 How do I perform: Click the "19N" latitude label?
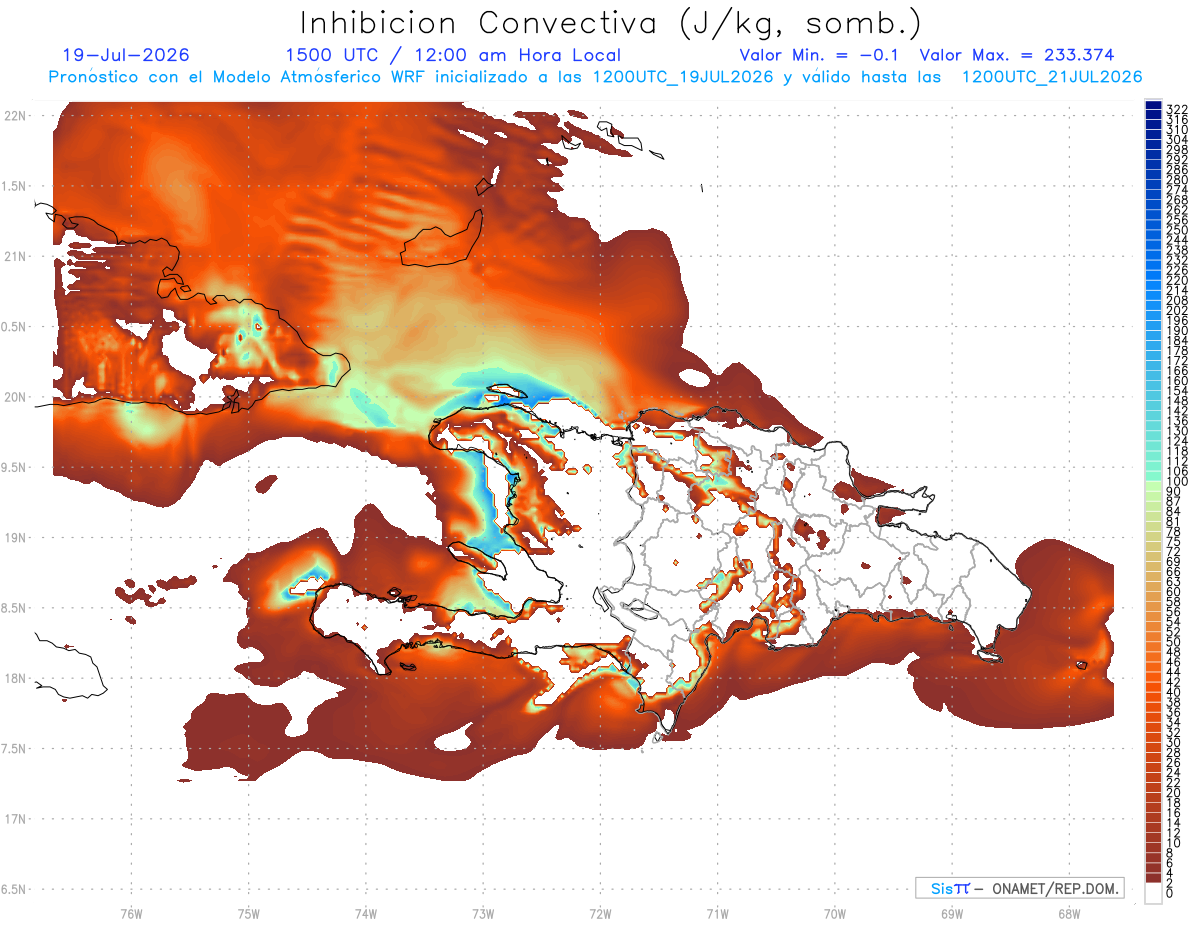[x=17, y=538]
